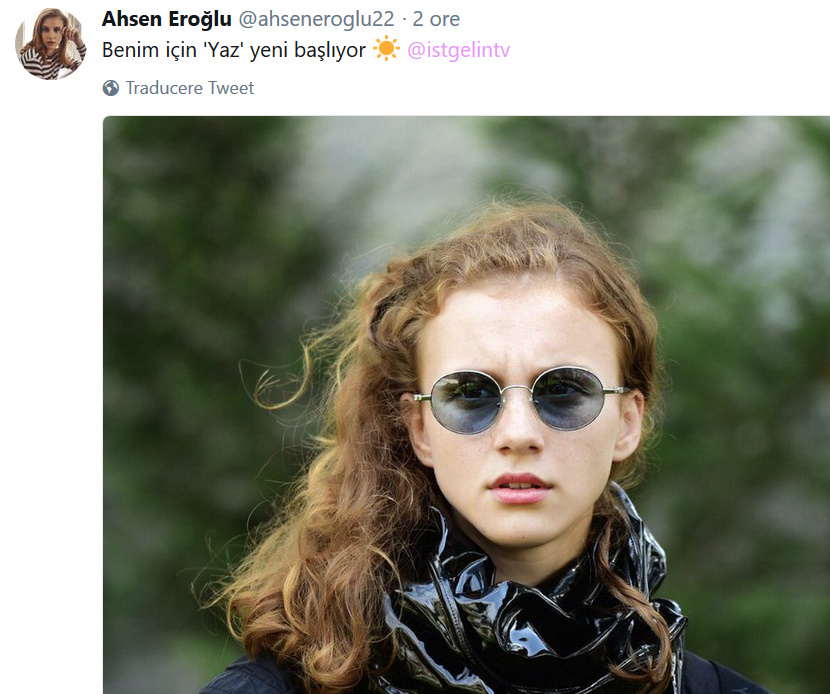Click the tweet text 'Benim için'
Image resolution: width=830 pixels, height=694 pixels.
[x=149, y=50]
